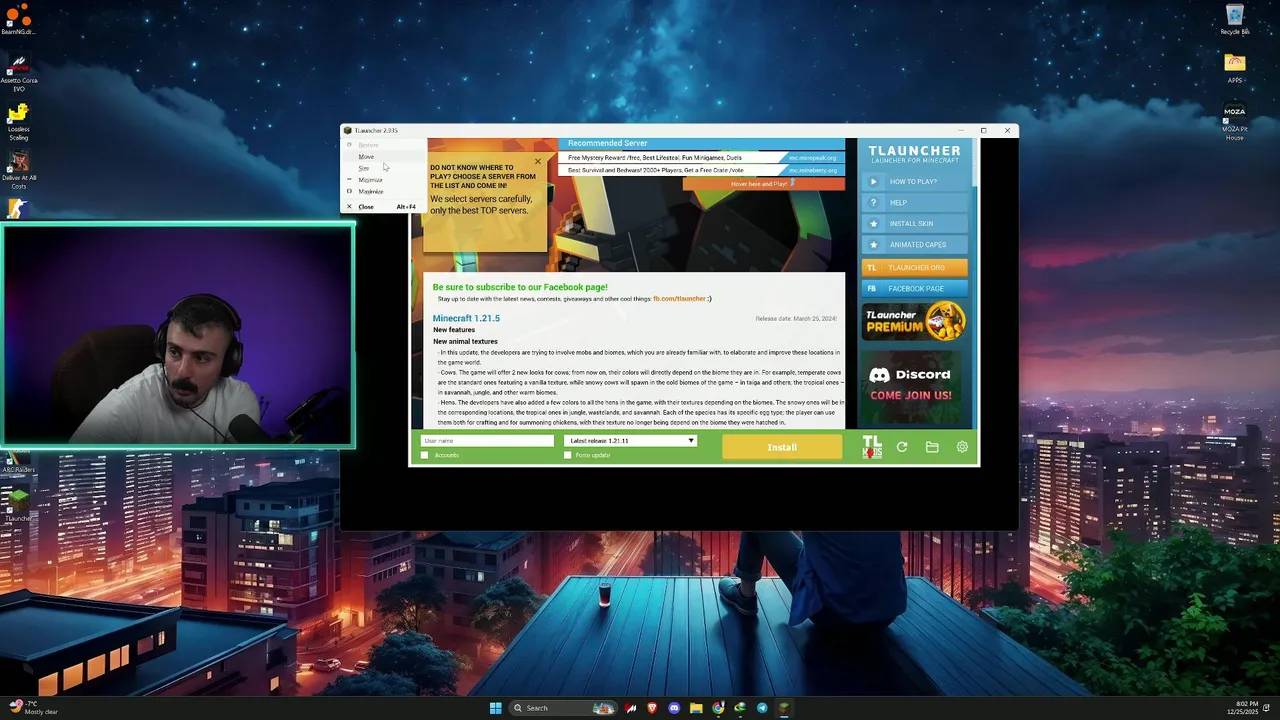
Task: Open MOZA Pit House desktop icon
Action: (x=1235, y=120)
